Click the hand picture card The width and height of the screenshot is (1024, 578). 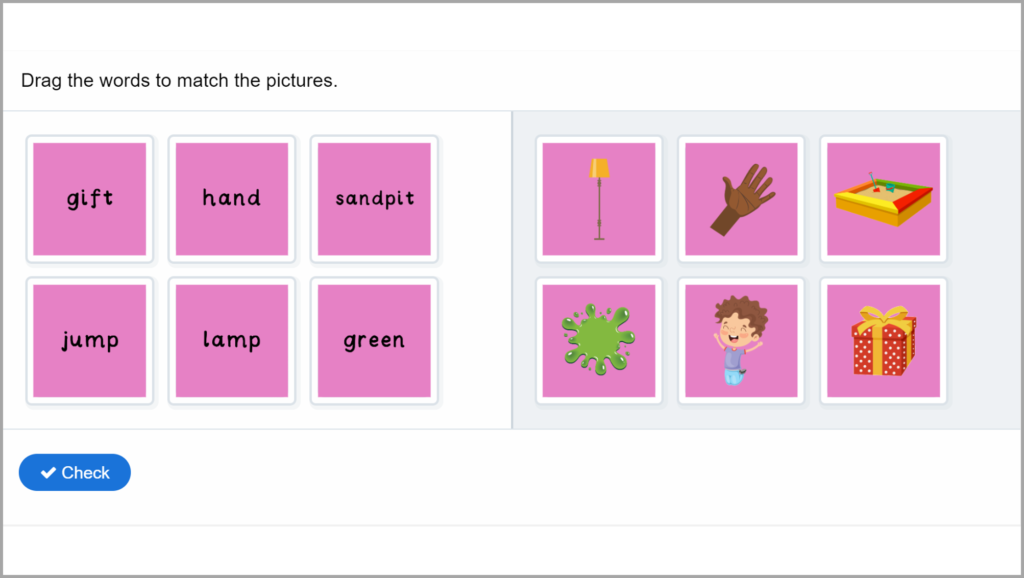(x=740, y=198)
